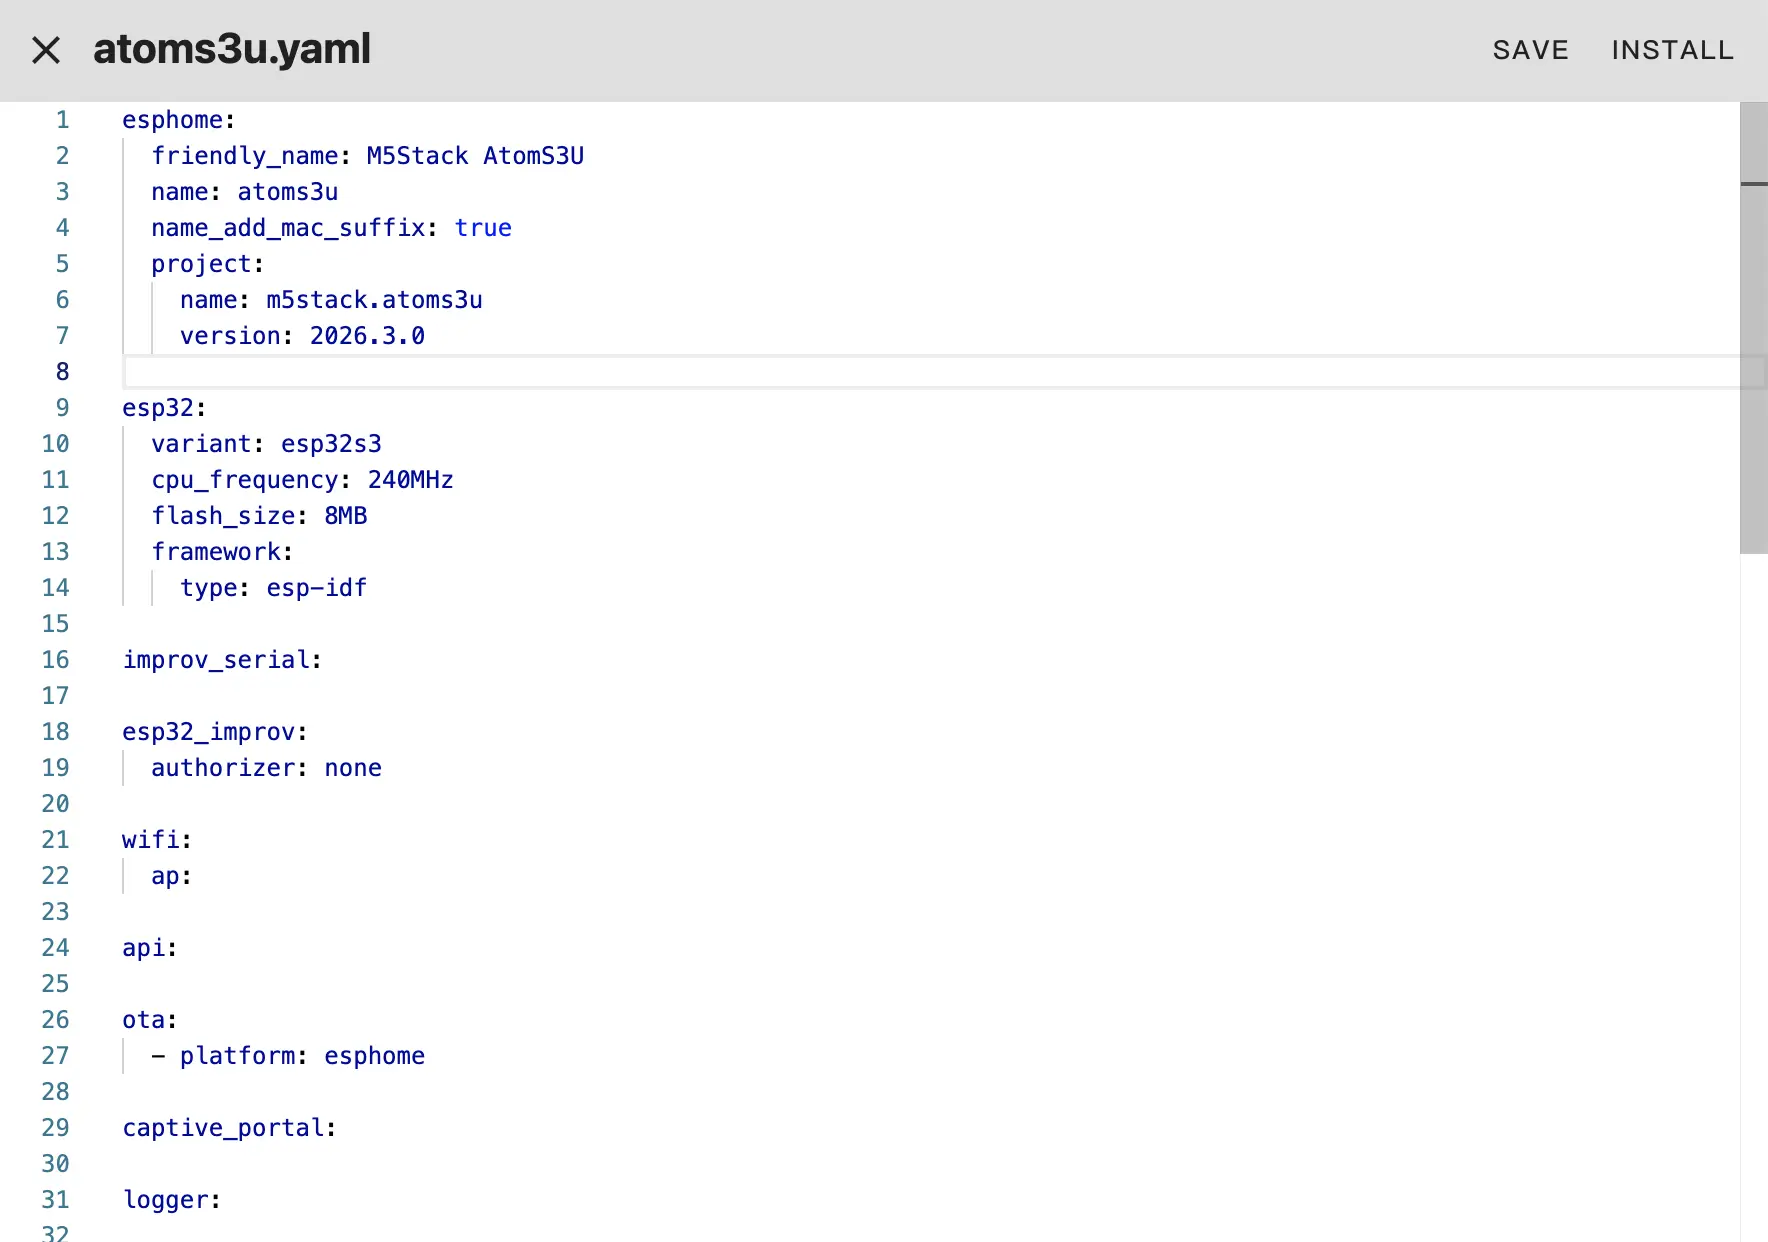Click the wifi ap key

165,876
